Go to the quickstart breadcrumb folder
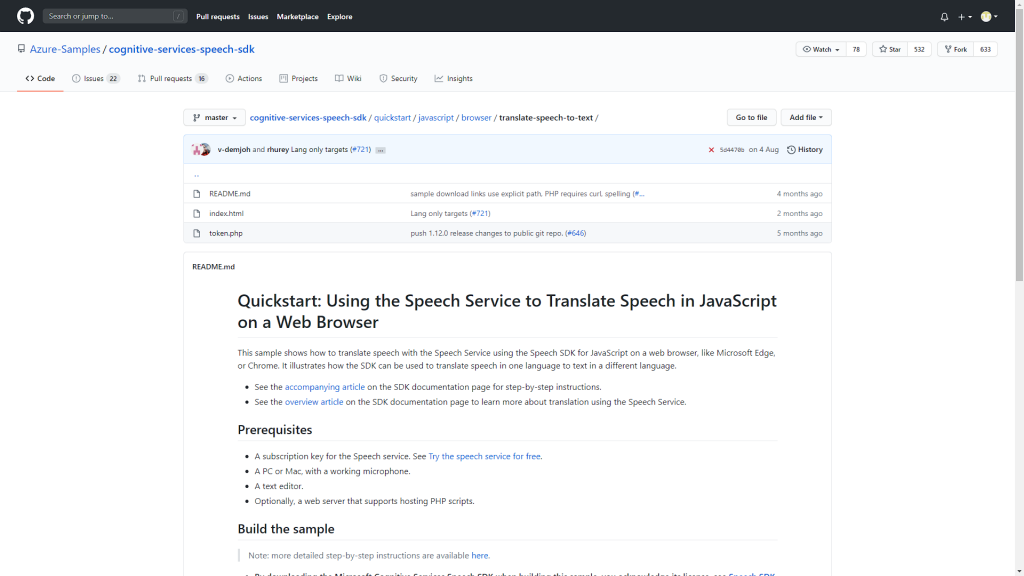The image size is (1024, 576). pyautogui.click(x=392, y=118)
